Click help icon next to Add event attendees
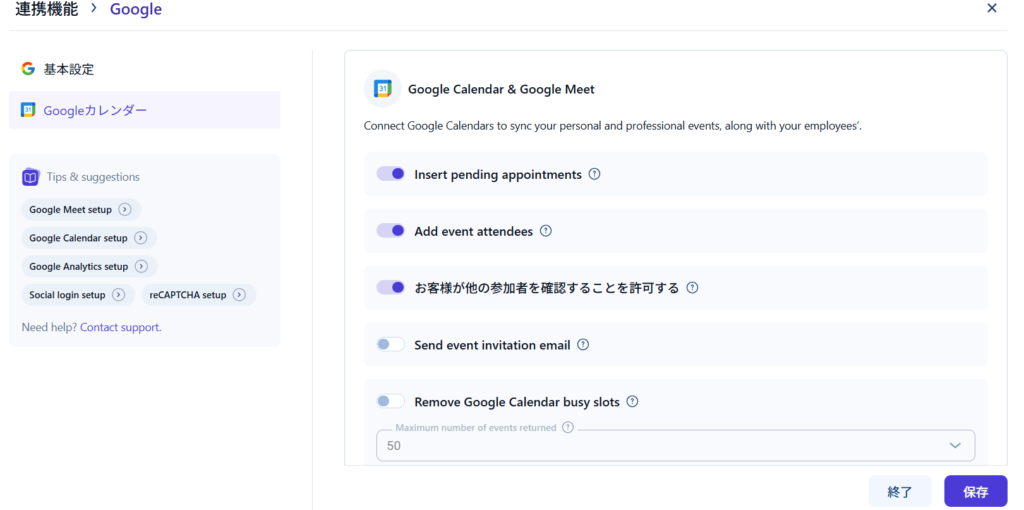Screen dimensions: 1024x510 546,231
